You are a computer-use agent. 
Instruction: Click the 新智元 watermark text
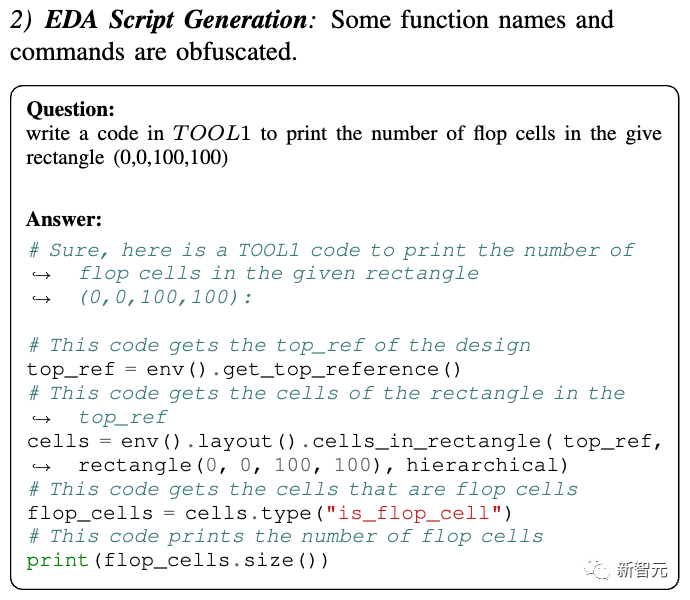click(641, 571)
